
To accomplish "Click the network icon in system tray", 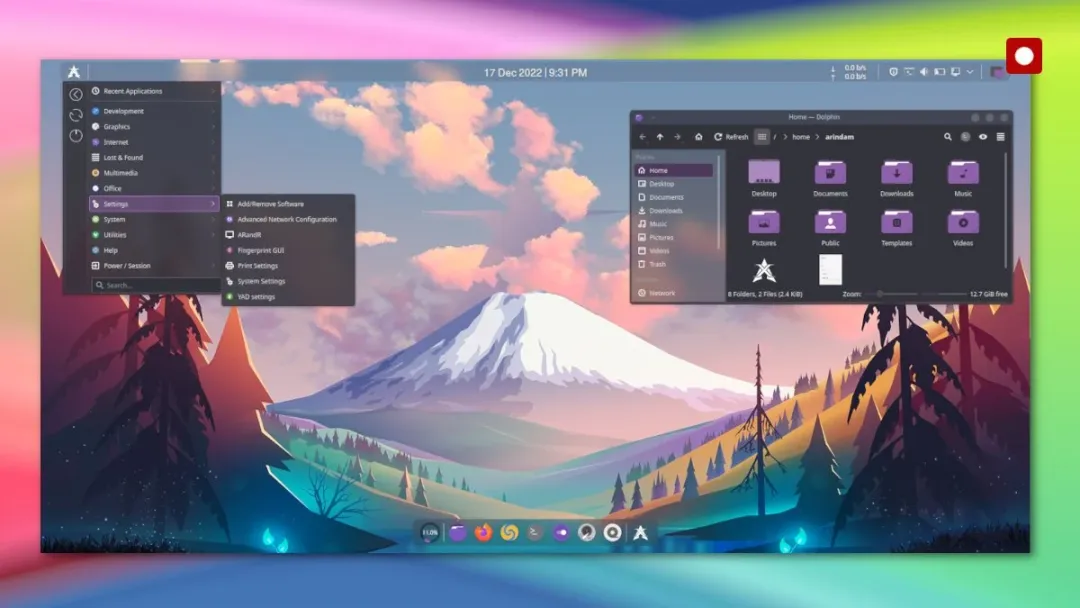I will click(909, 72).
